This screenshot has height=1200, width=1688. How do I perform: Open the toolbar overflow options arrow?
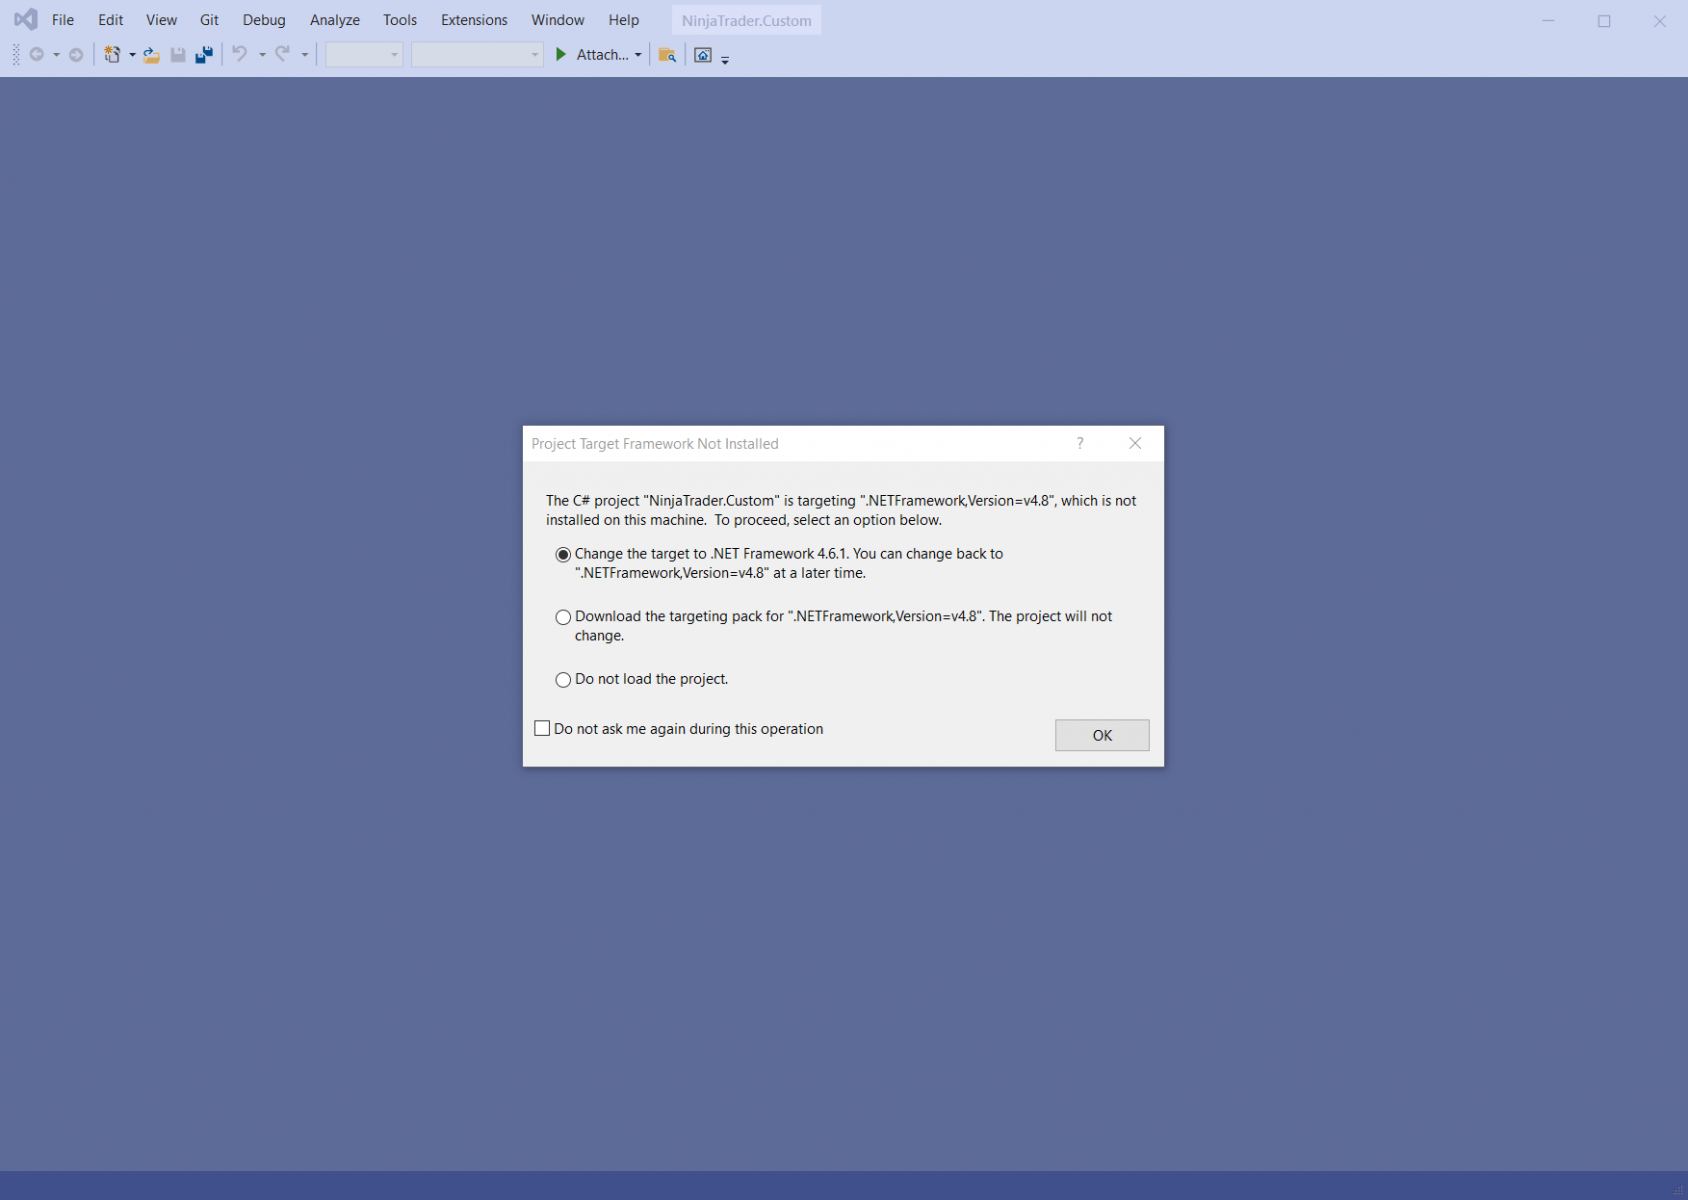(x=725, y=59)
